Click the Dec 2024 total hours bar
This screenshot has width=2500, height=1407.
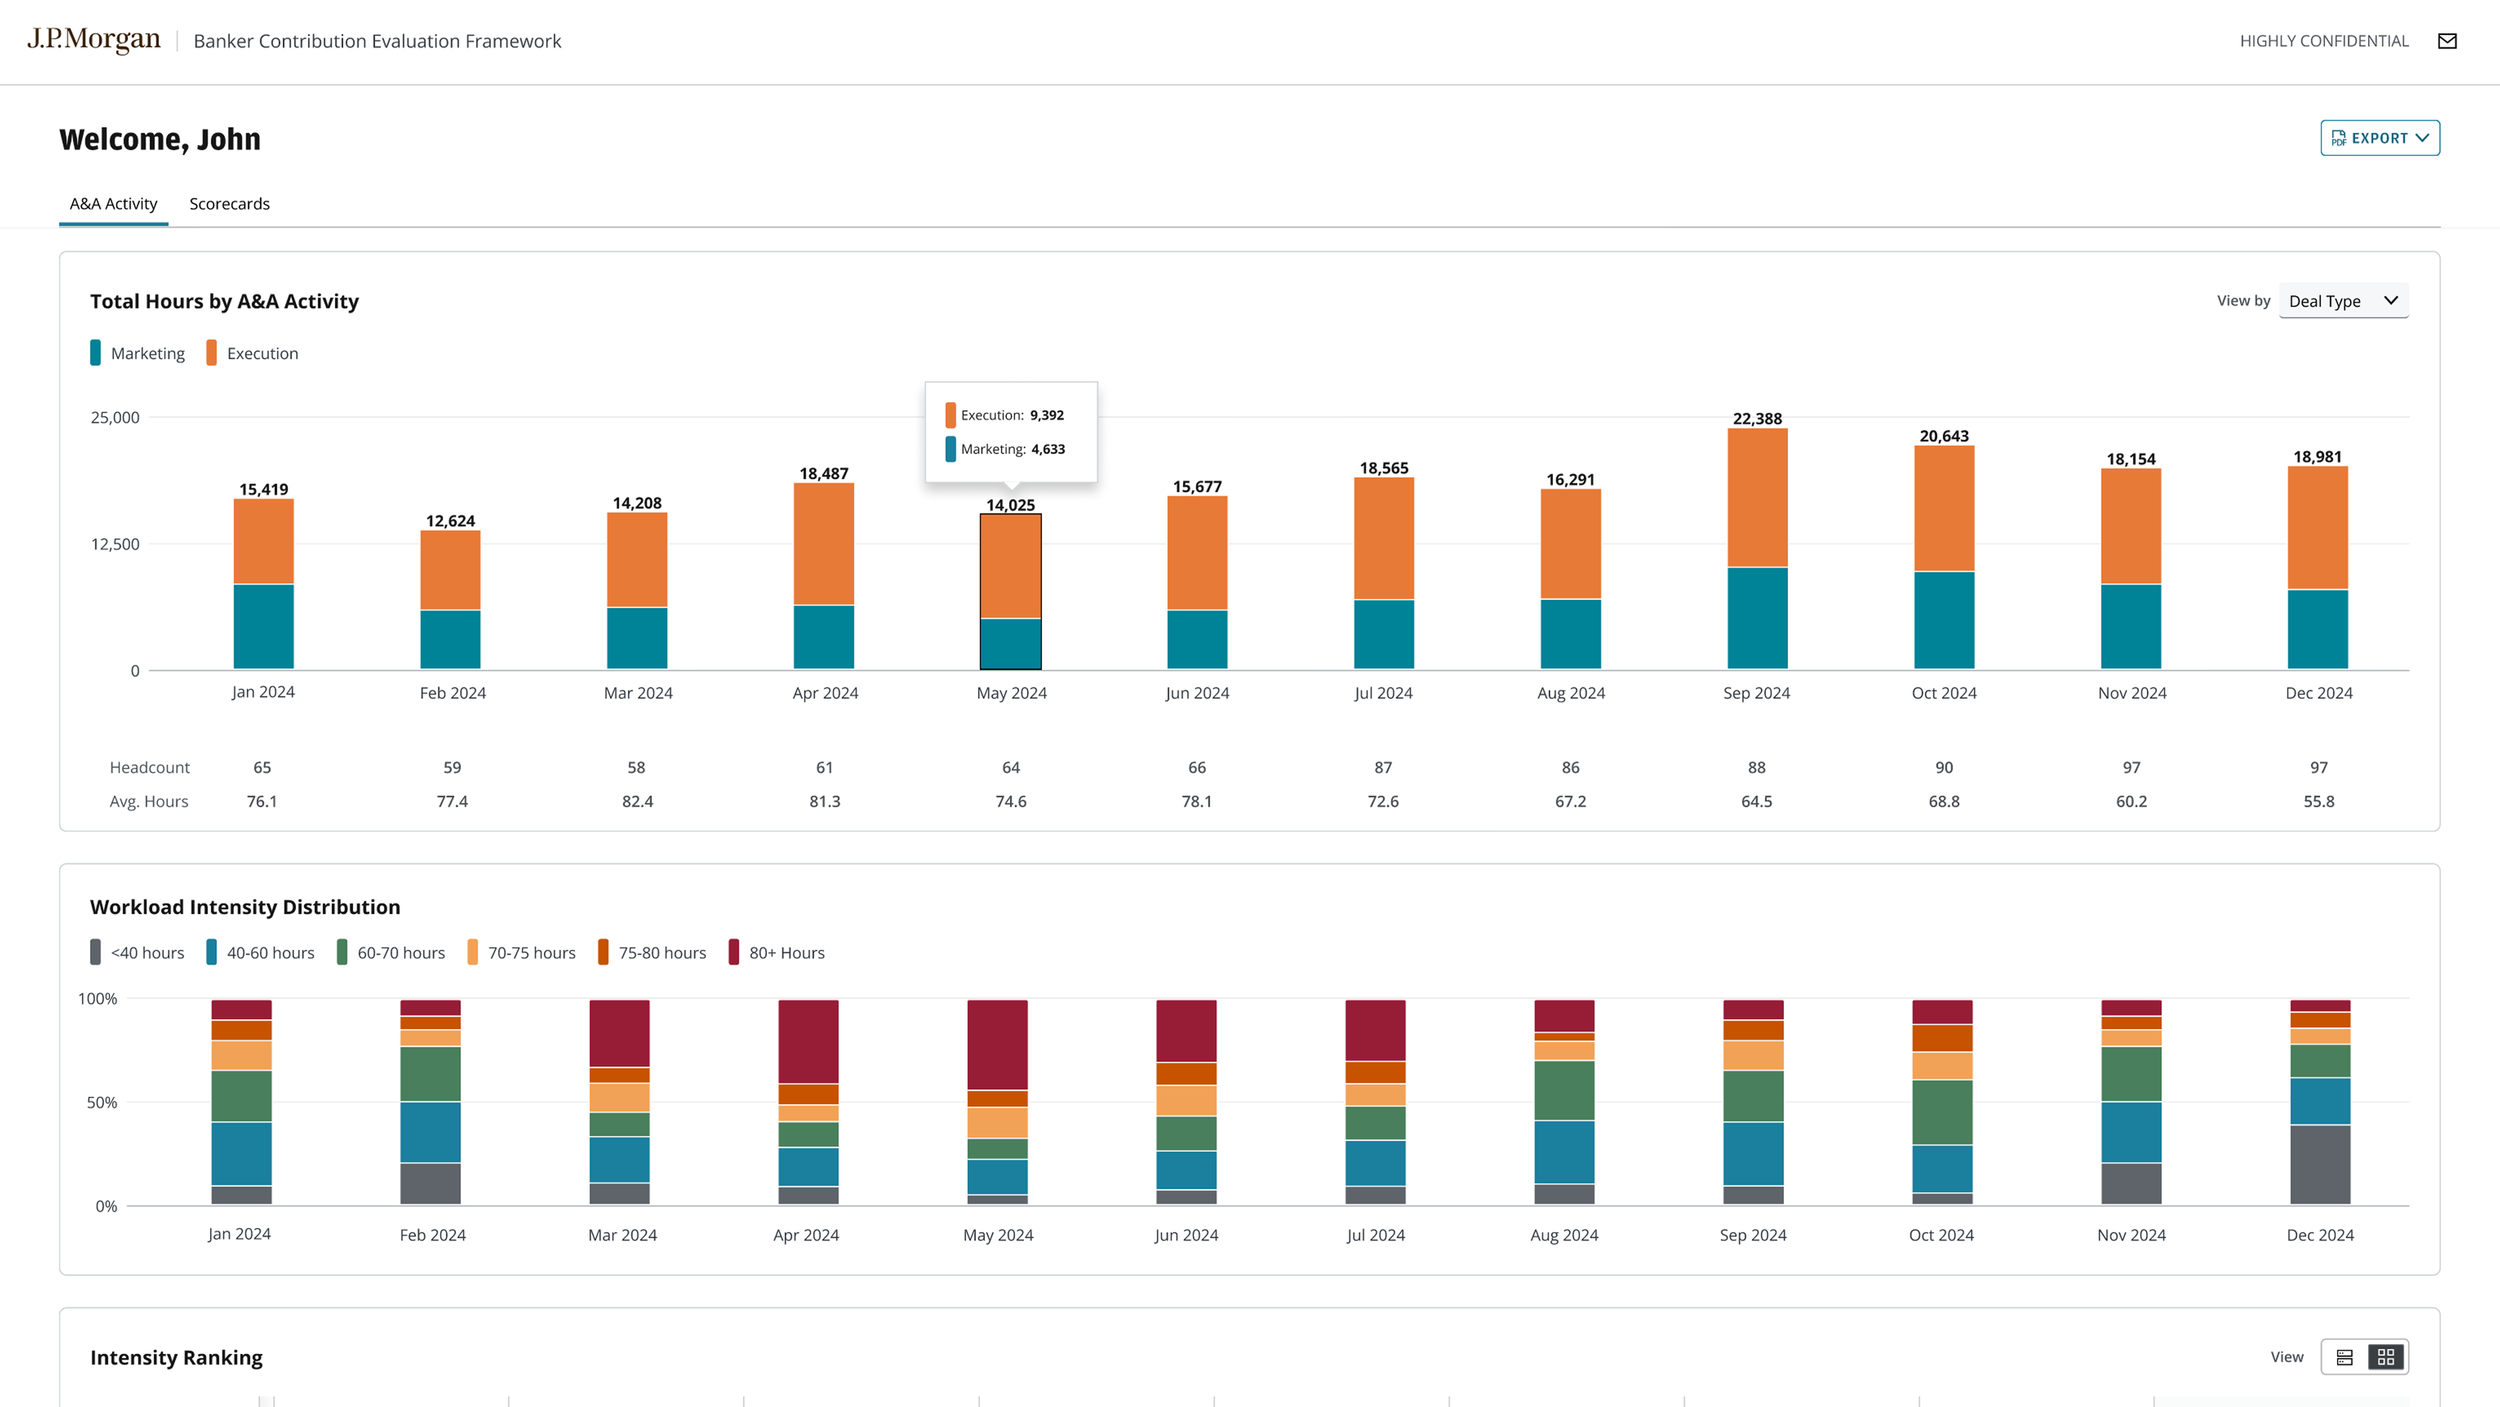(x=2317, y=568)
